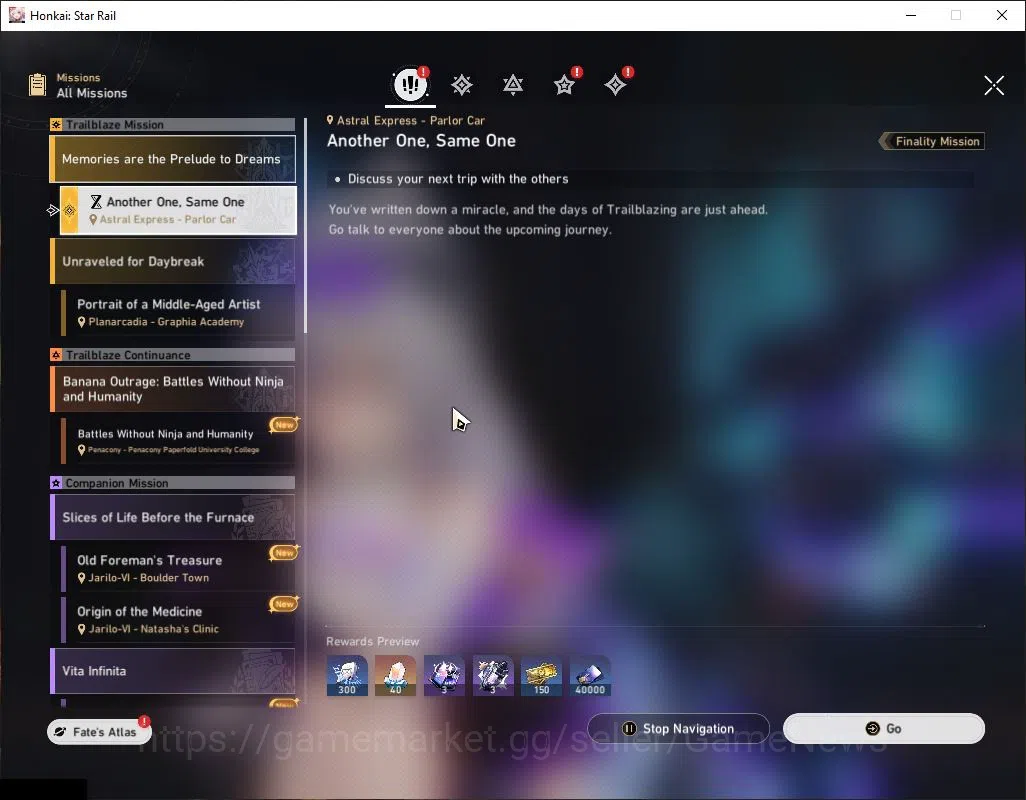Collapse the Trailblaze Mission category header
This screenshot has height=800, width=1026.
[x=173, y=124]
